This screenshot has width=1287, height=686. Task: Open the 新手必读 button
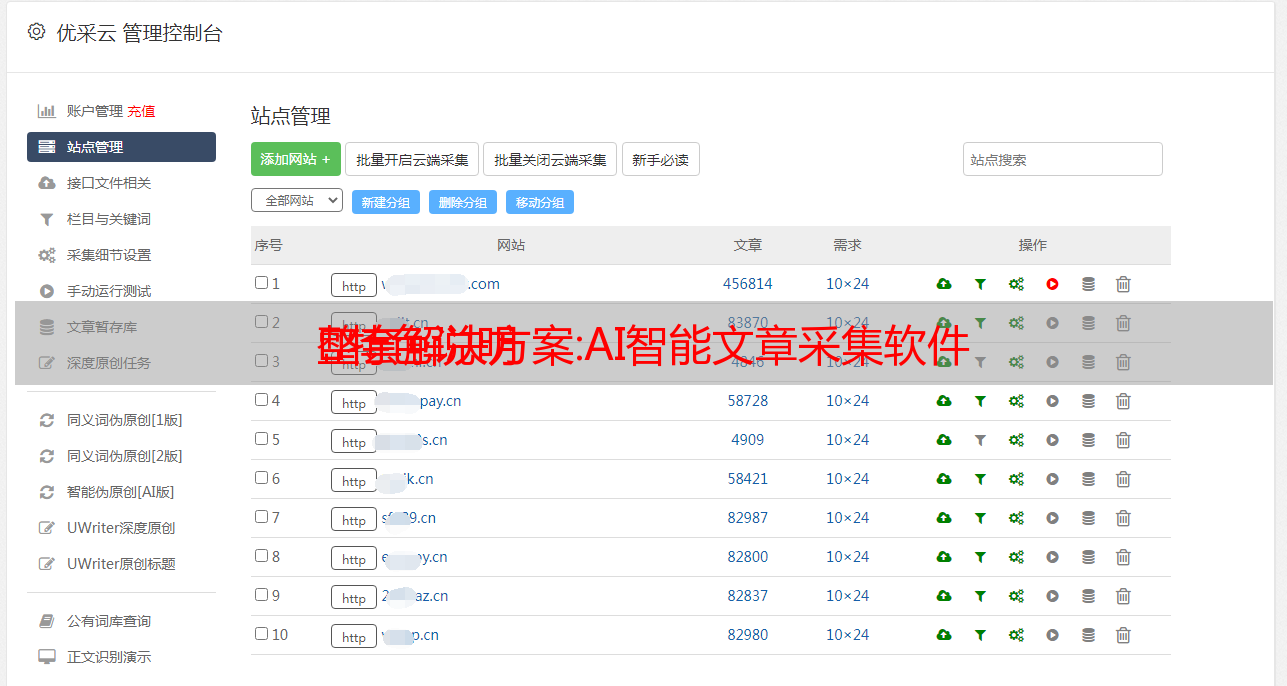pyautogui.click(x=661, y=159)
